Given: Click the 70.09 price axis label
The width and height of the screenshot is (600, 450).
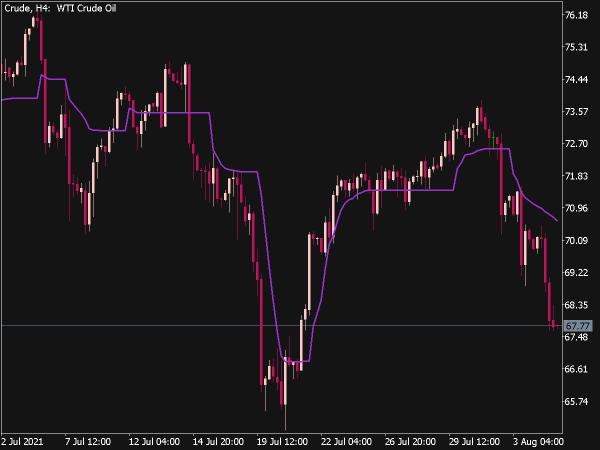Looking at the screenshot, I should 576,241.
